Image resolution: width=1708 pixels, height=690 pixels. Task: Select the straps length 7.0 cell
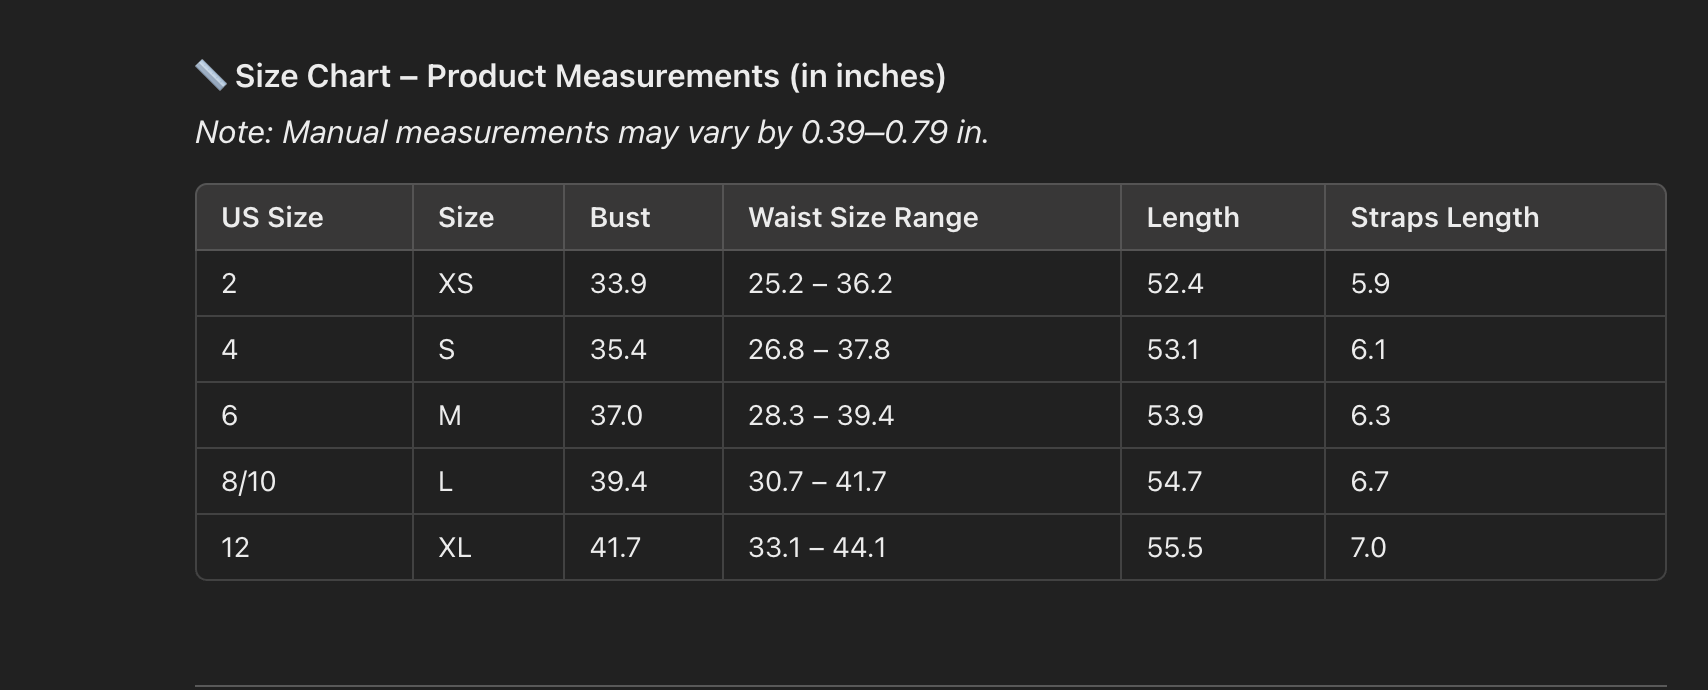point(1368,548)
